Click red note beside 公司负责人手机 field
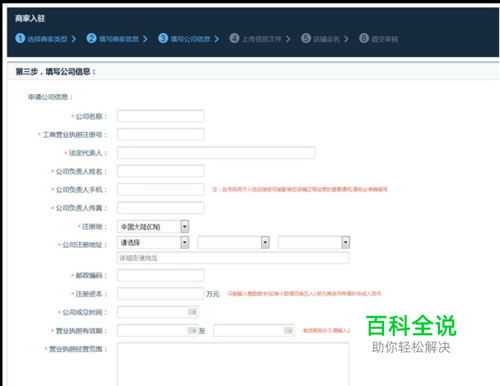Image resolution: width=500 pixels, height=386 pixels. point(300,189)
